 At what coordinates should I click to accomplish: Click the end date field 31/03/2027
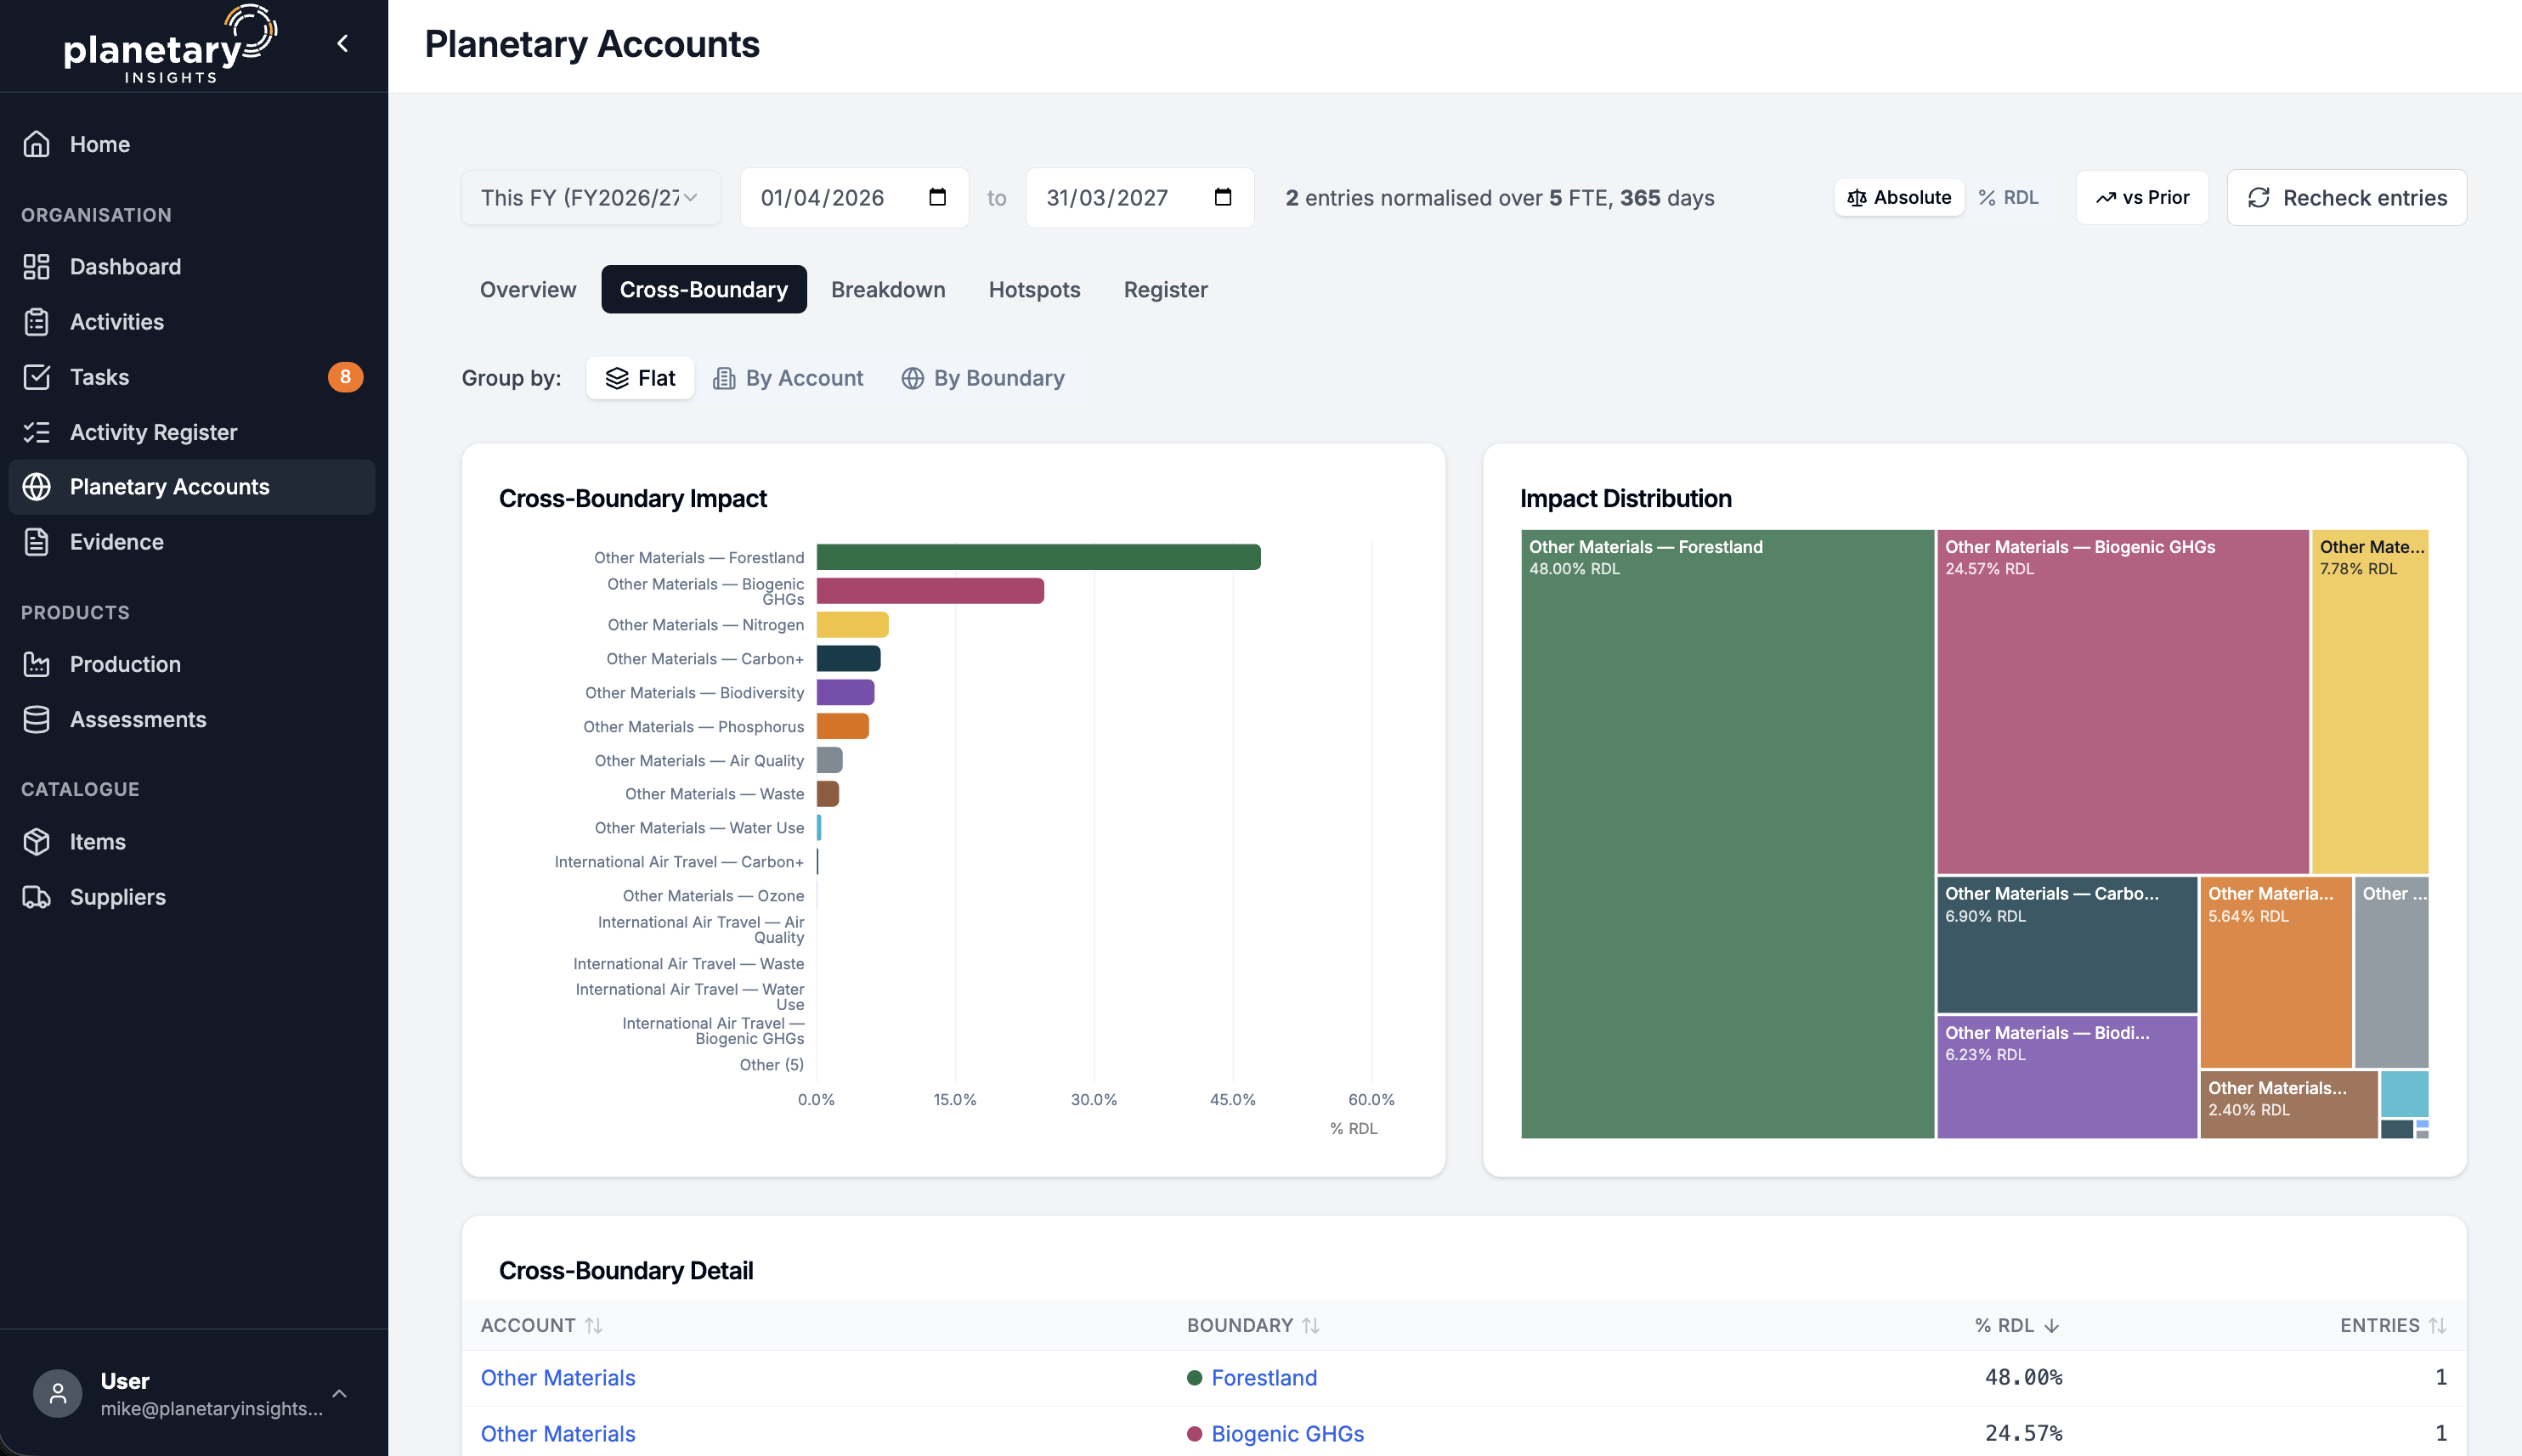1140,198
